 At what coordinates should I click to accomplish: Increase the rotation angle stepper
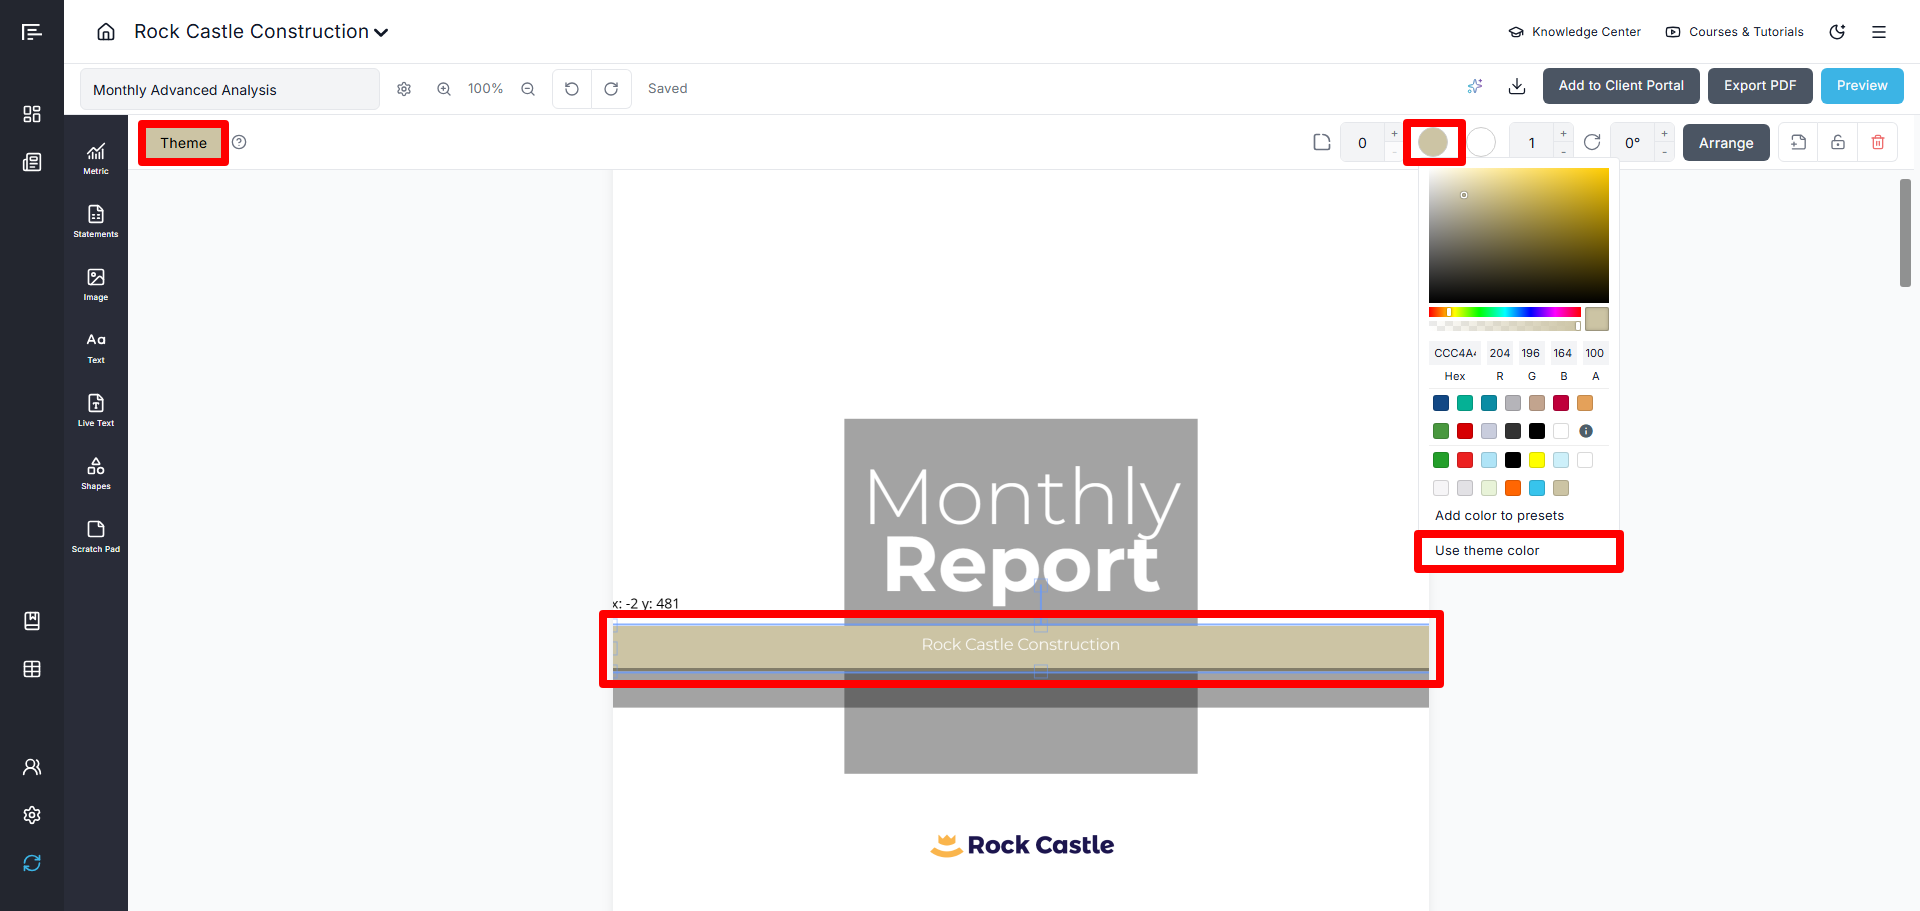tap(1664, 134)
